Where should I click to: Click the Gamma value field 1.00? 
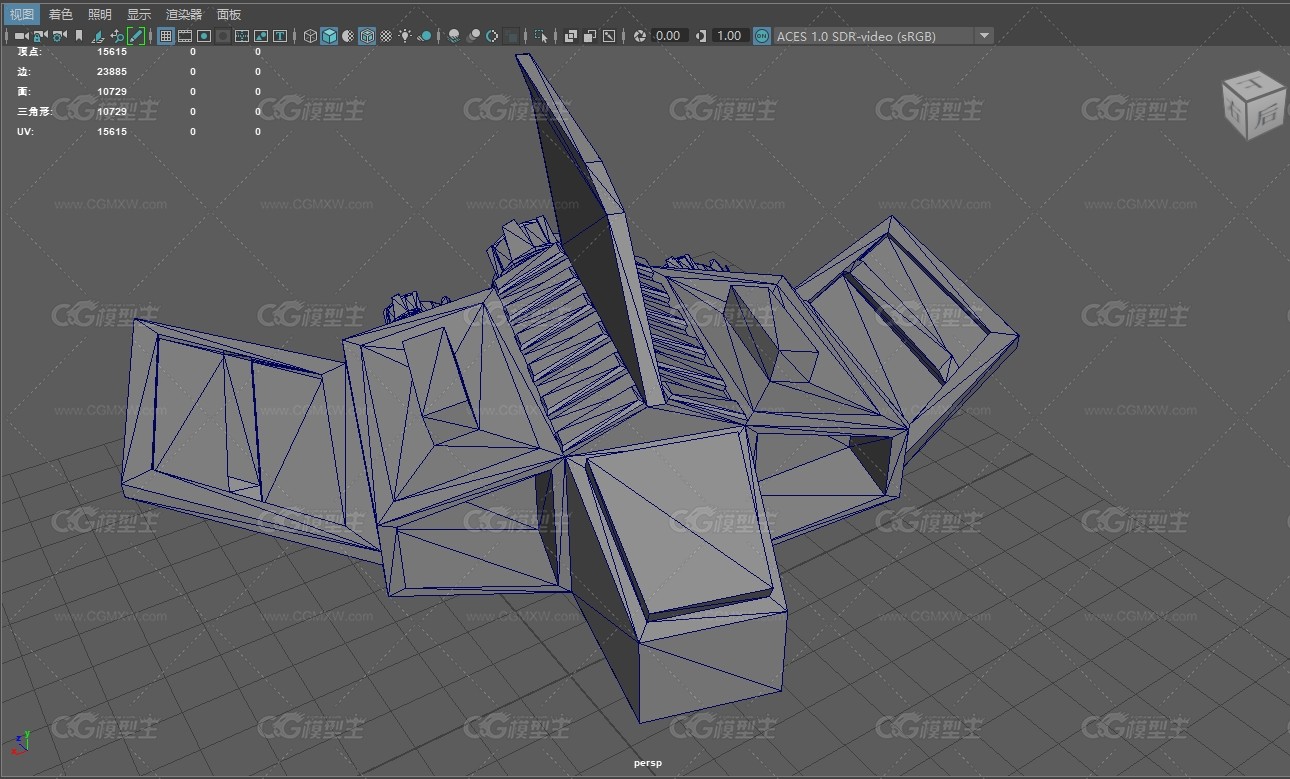point(729,36)
